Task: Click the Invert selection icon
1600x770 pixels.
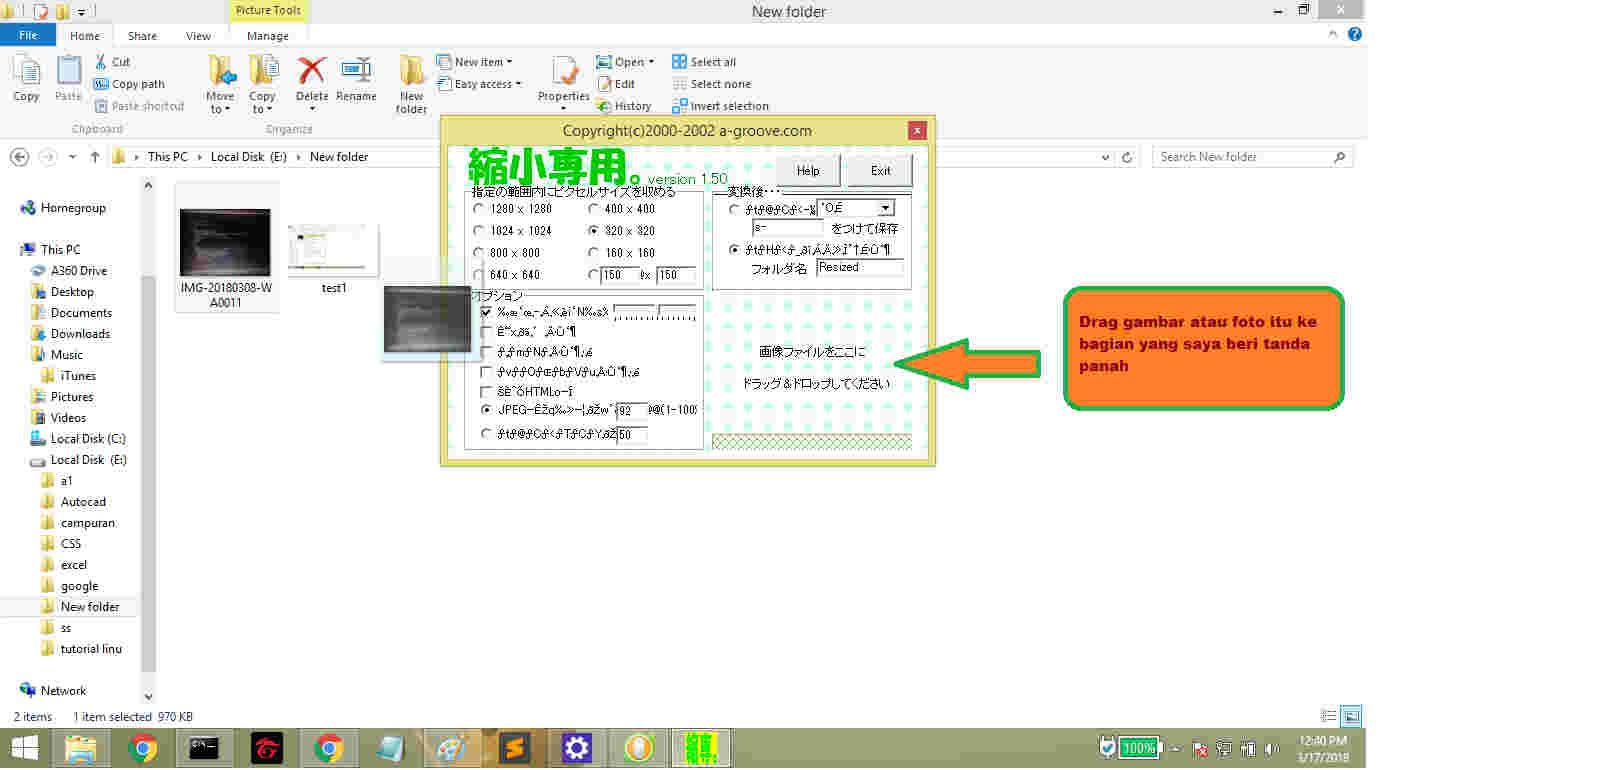Action: pyautogui.click(x=679, y=106)
